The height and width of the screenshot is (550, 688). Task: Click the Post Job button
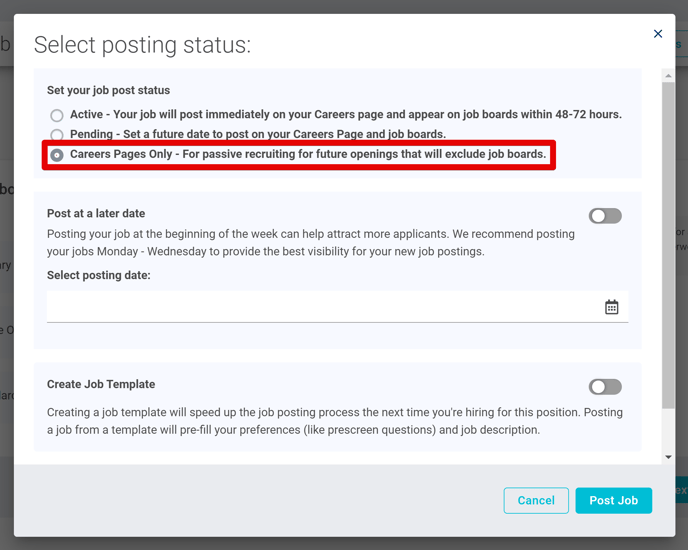point(613,500)
